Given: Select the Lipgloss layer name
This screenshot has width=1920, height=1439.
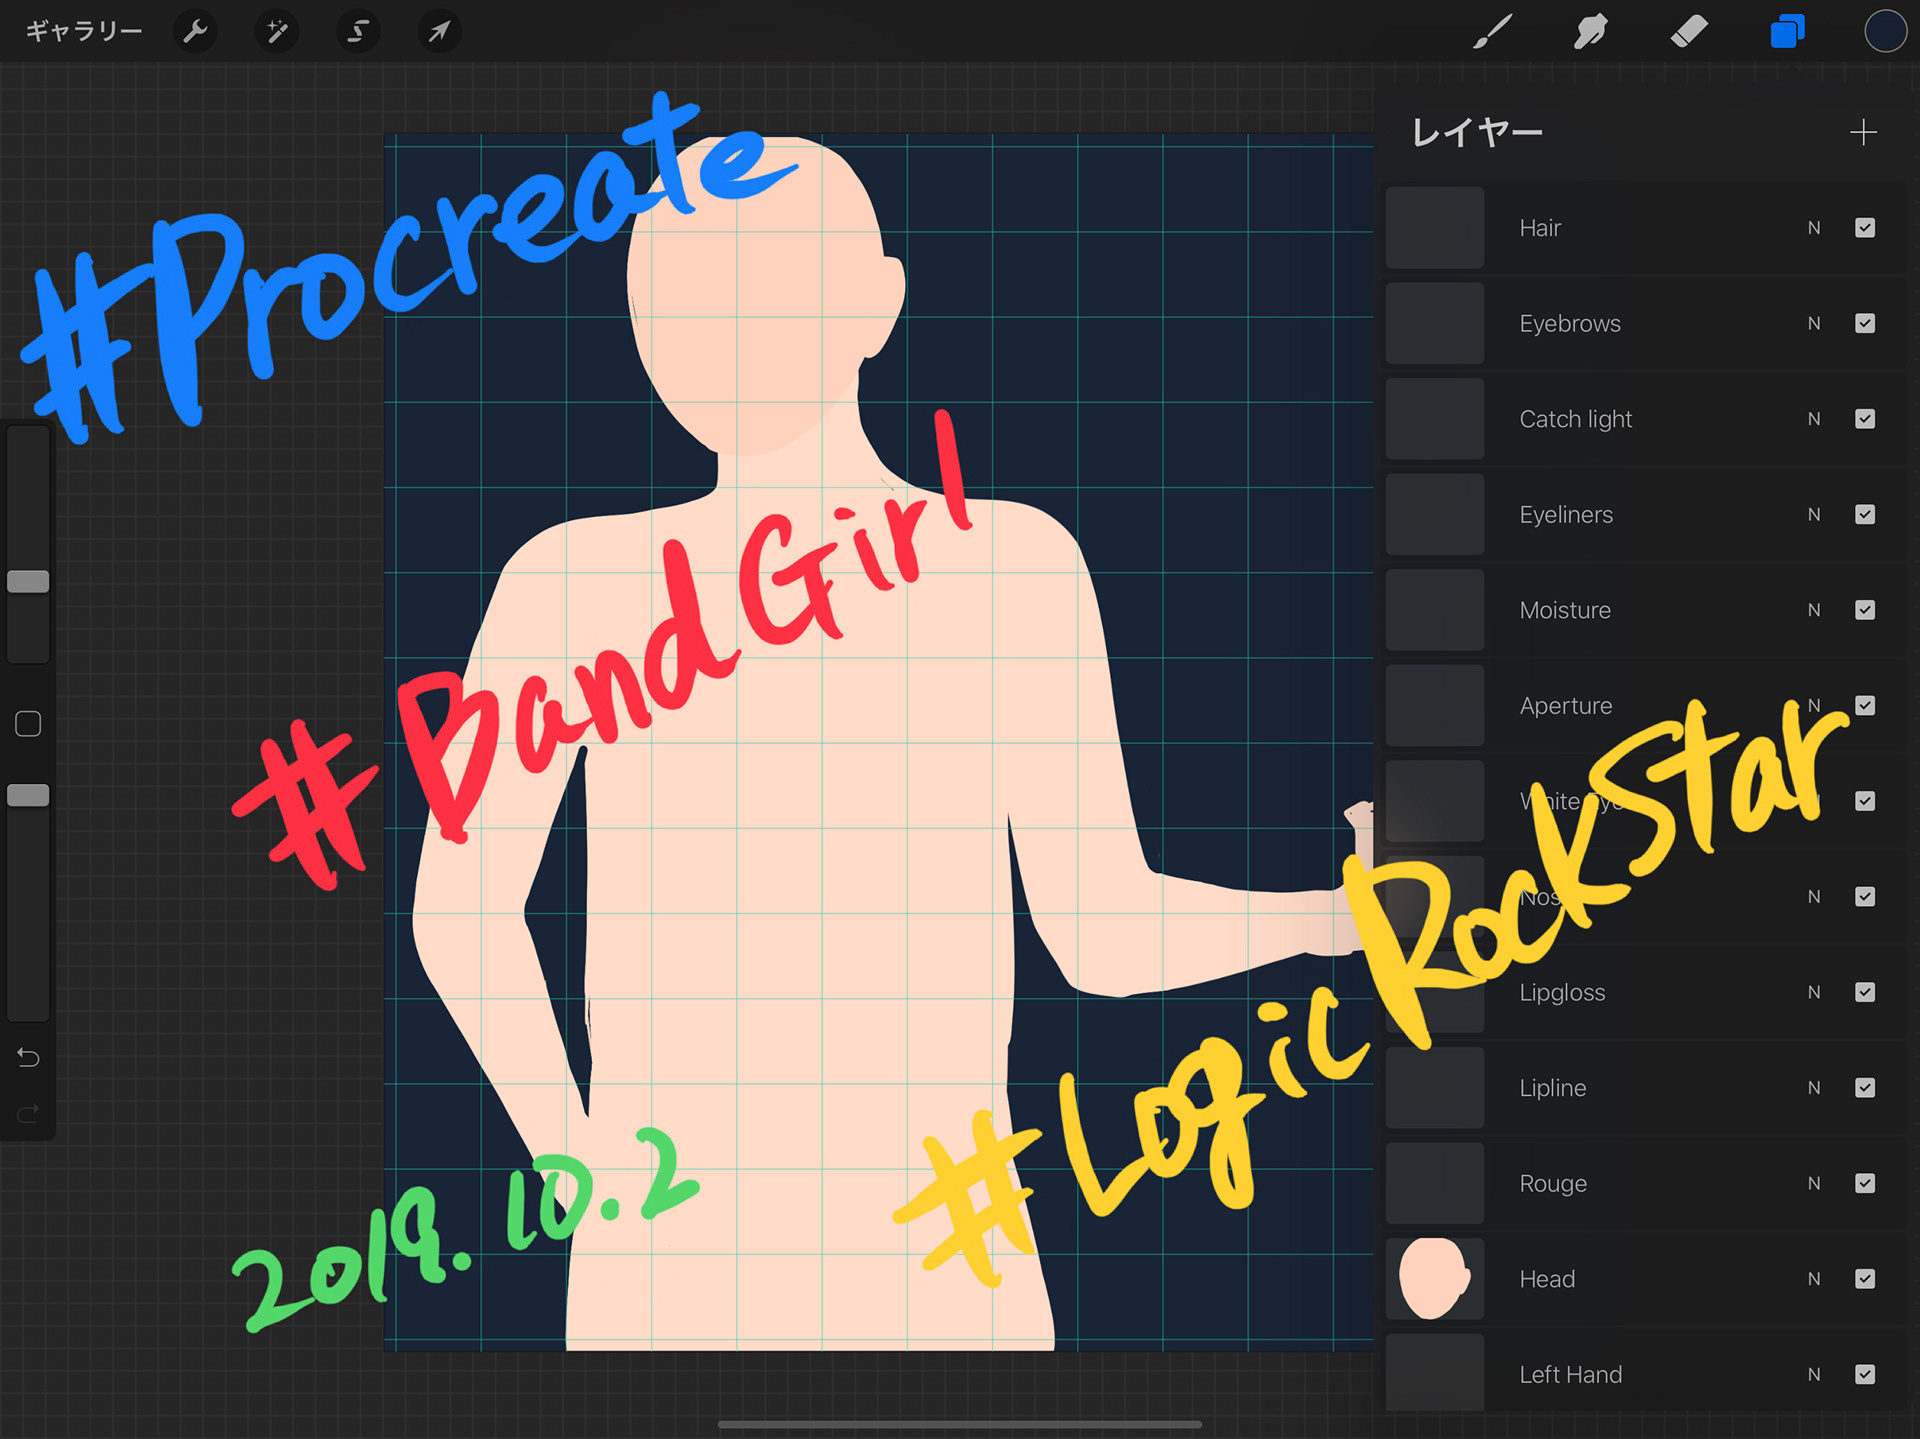Looking at the screenshot, I should [1562, 992].
